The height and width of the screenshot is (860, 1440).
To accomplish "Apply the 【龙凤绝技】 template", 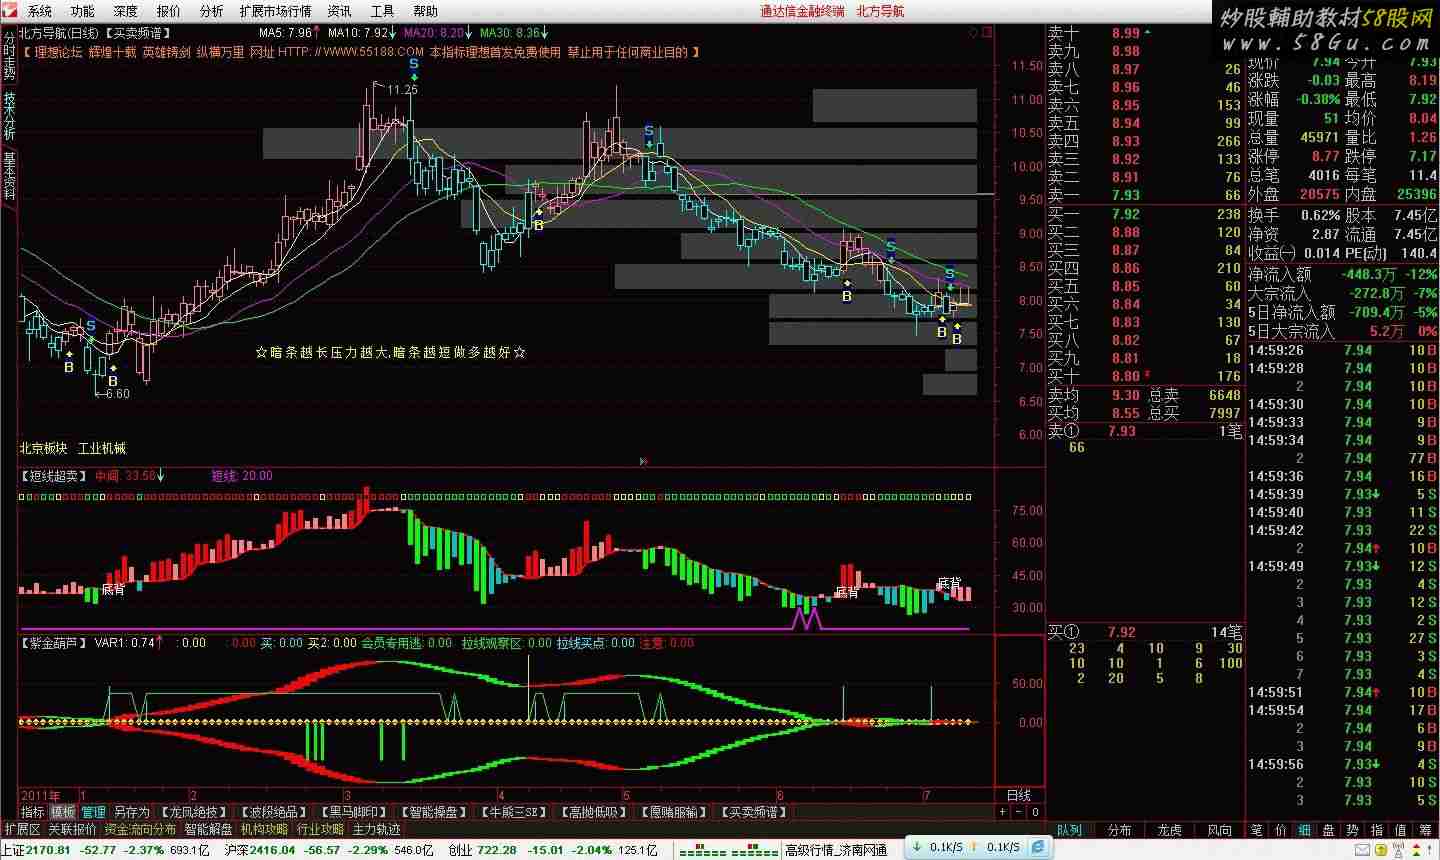I will (x=192, y=812).
